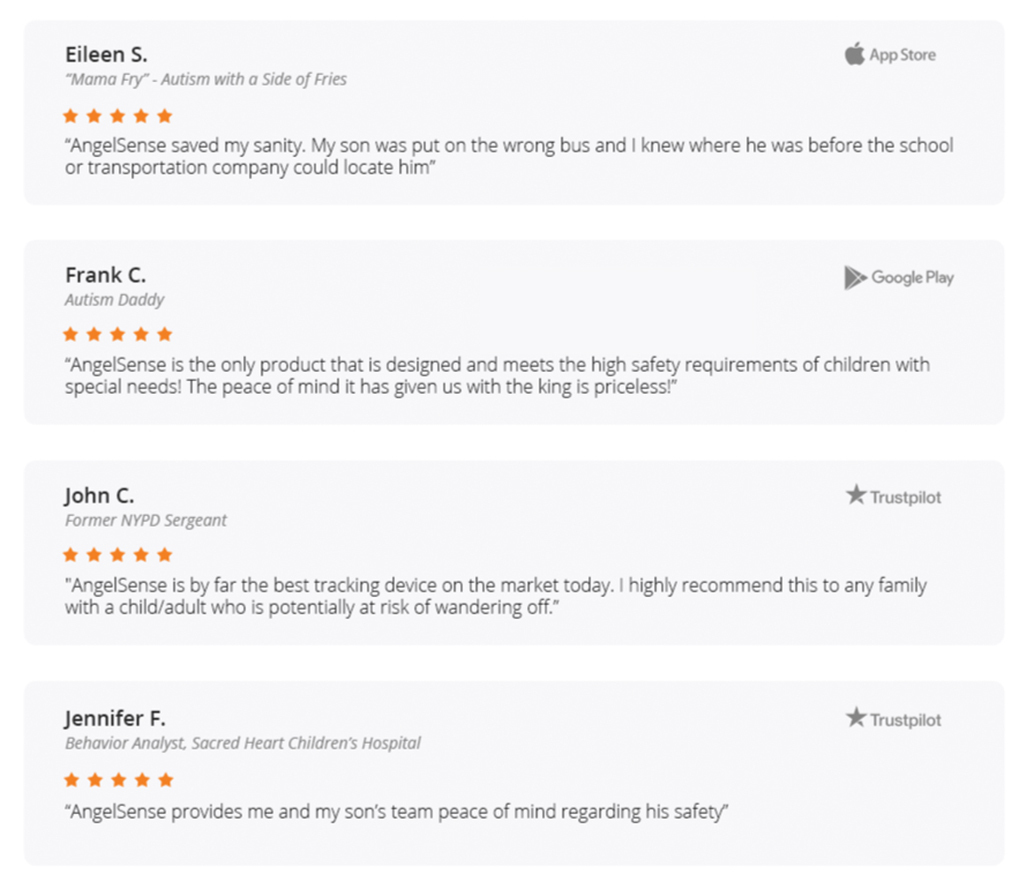
Task: Click the star rating under John C.
Action: 118,555
